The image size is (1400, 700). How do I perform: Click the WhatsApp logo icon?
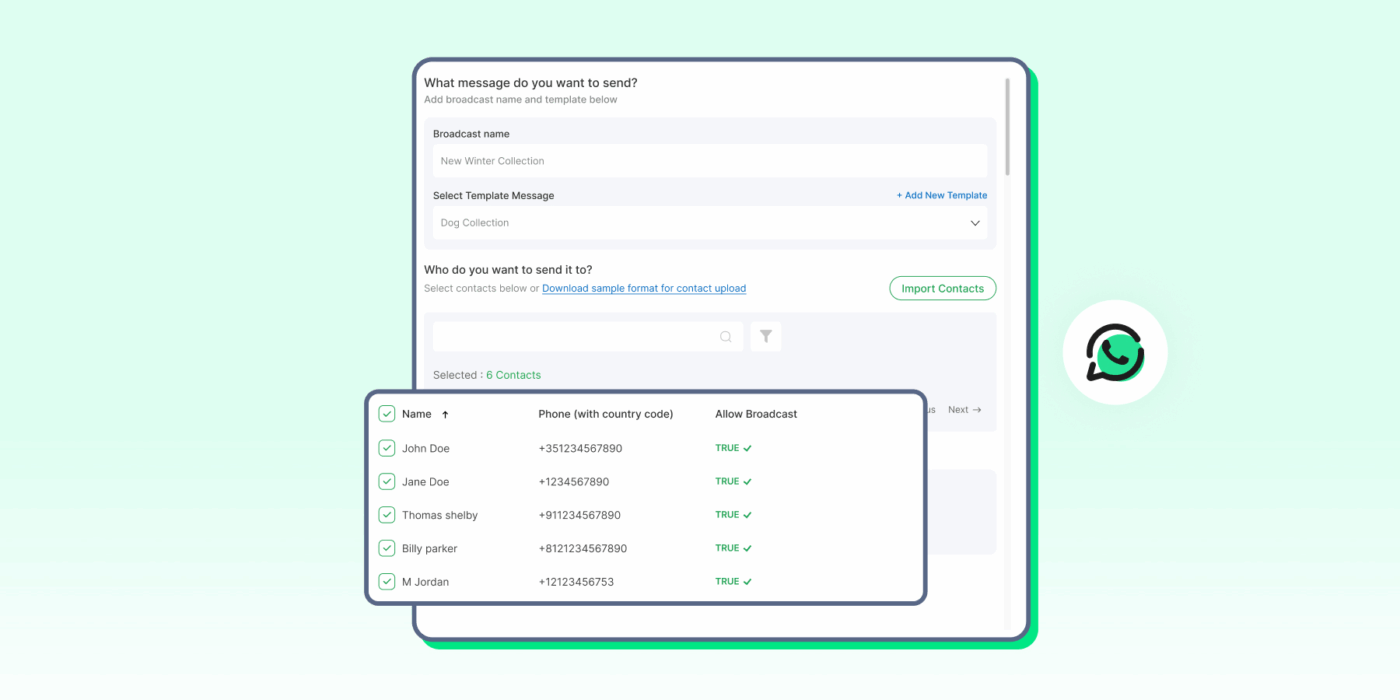(x=1115, y=351)
